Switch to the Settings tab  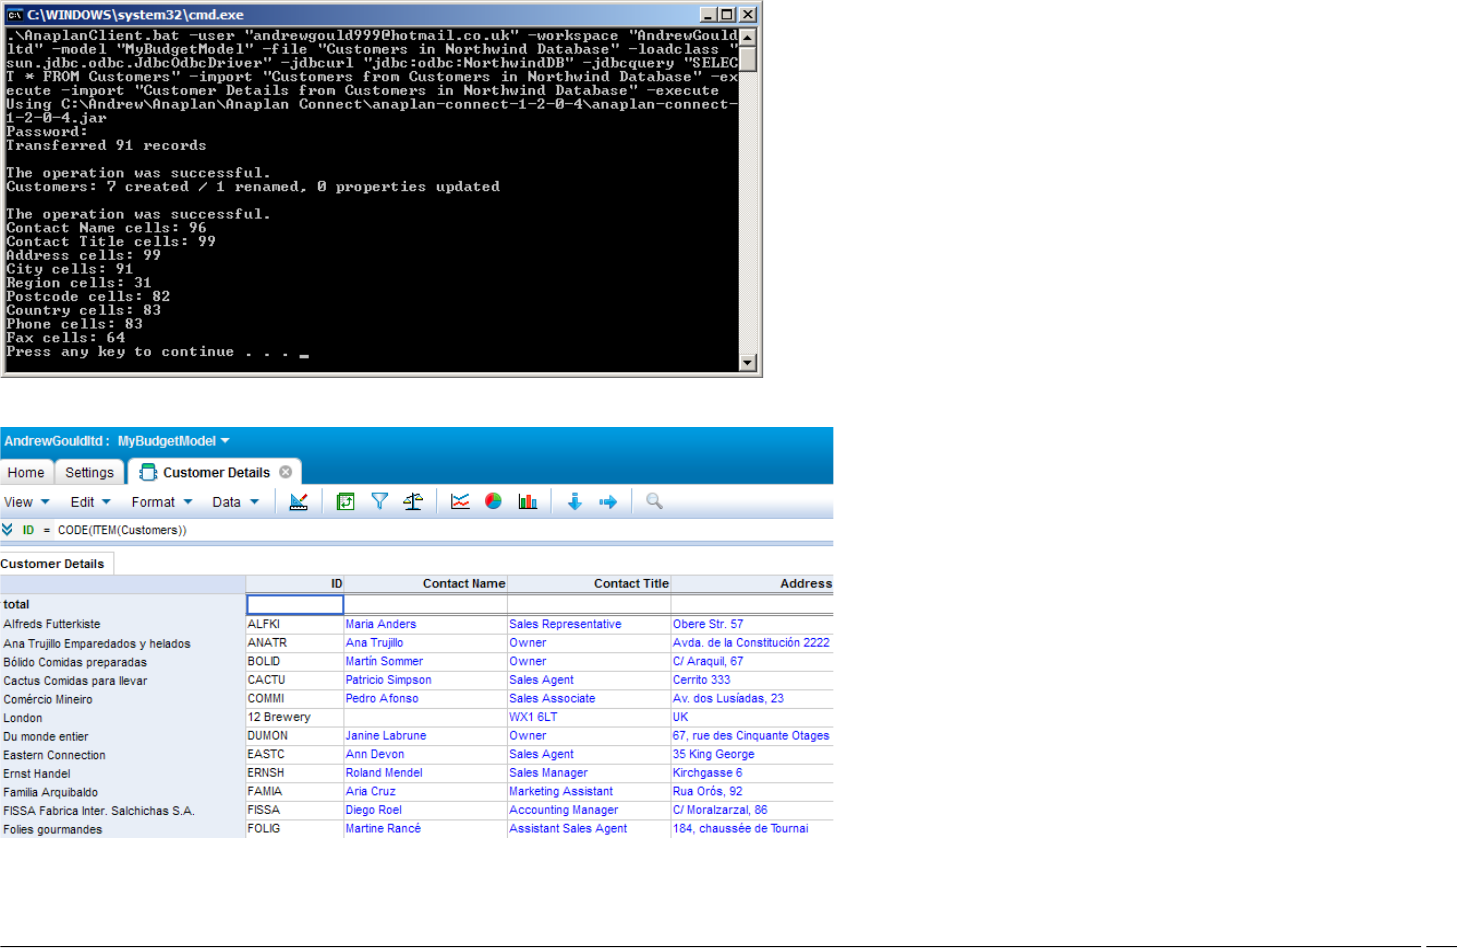click(x=90, y=472)
